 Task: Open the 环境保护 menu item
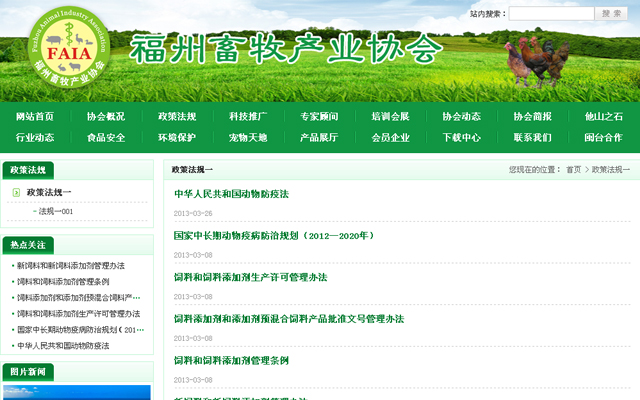177,138
